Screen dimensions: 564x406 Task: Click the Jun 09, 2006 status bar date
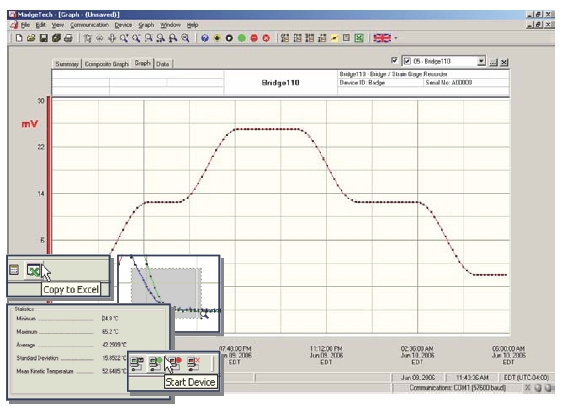[418, 378]
